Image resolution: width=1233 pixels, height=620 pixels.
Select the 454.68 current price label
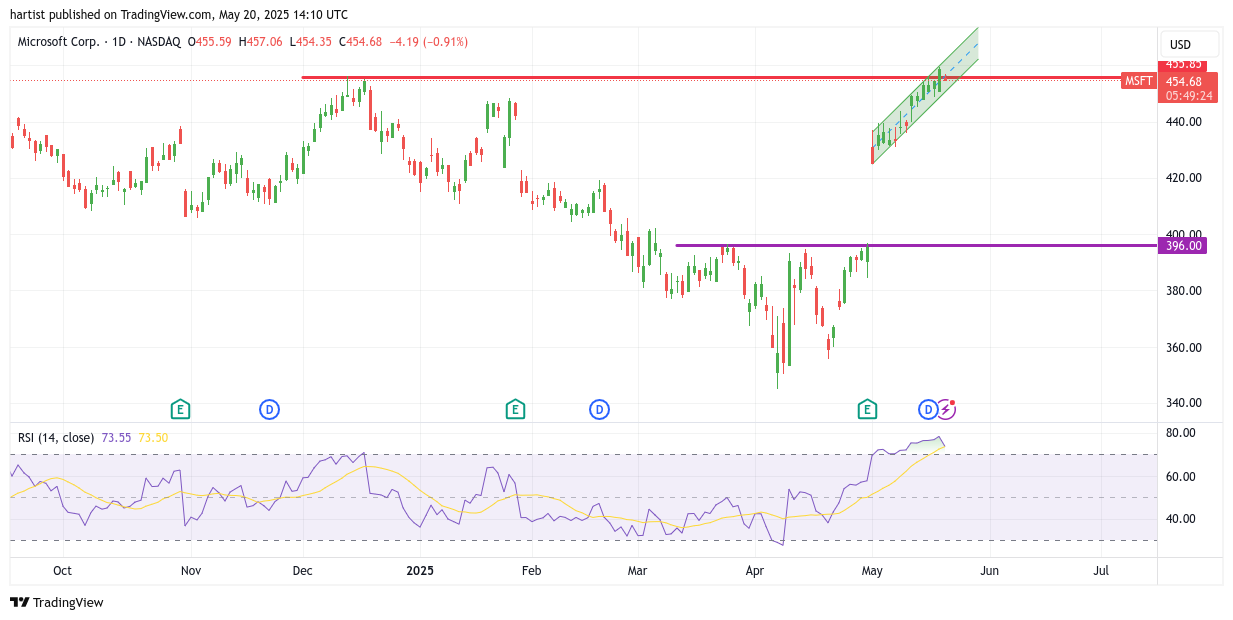[1183, 82]
